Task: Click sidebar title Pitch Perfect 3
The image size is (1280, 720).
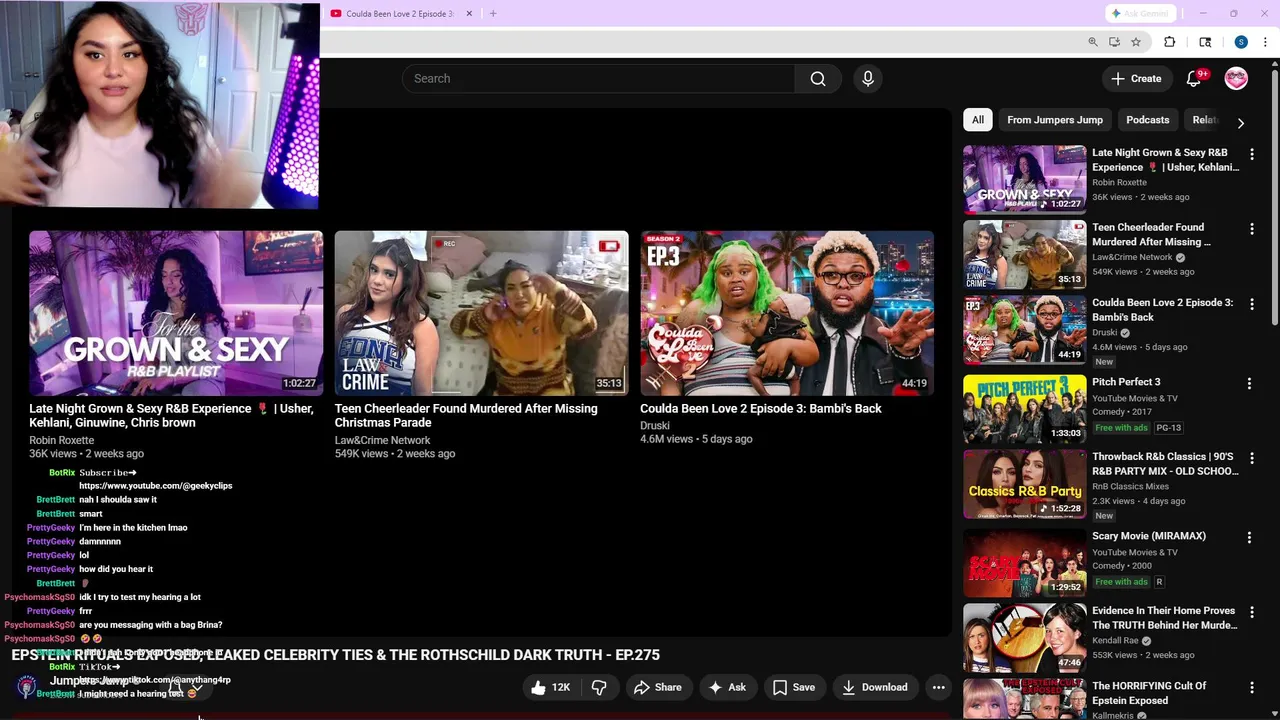Action: [1126, 382]
